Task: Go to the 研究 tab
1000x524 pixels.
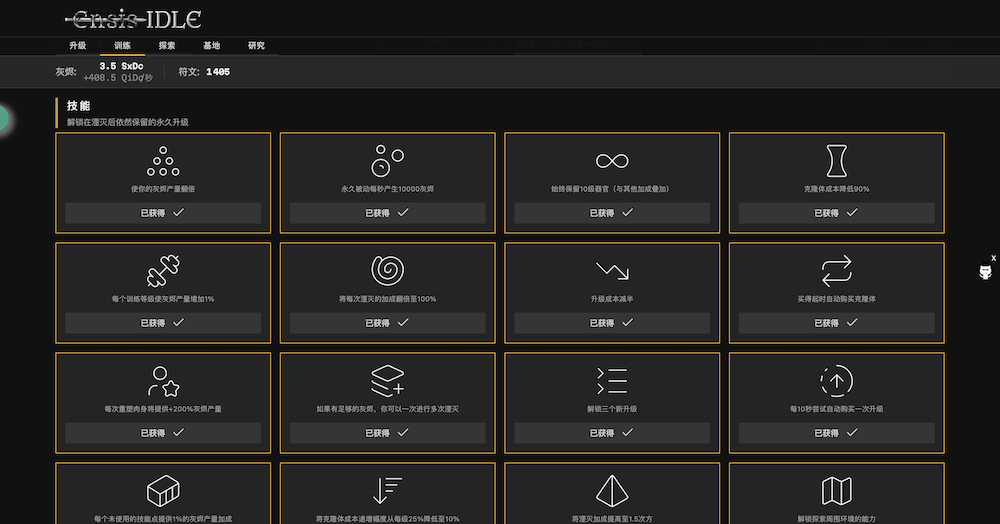Action: (256, 46)
